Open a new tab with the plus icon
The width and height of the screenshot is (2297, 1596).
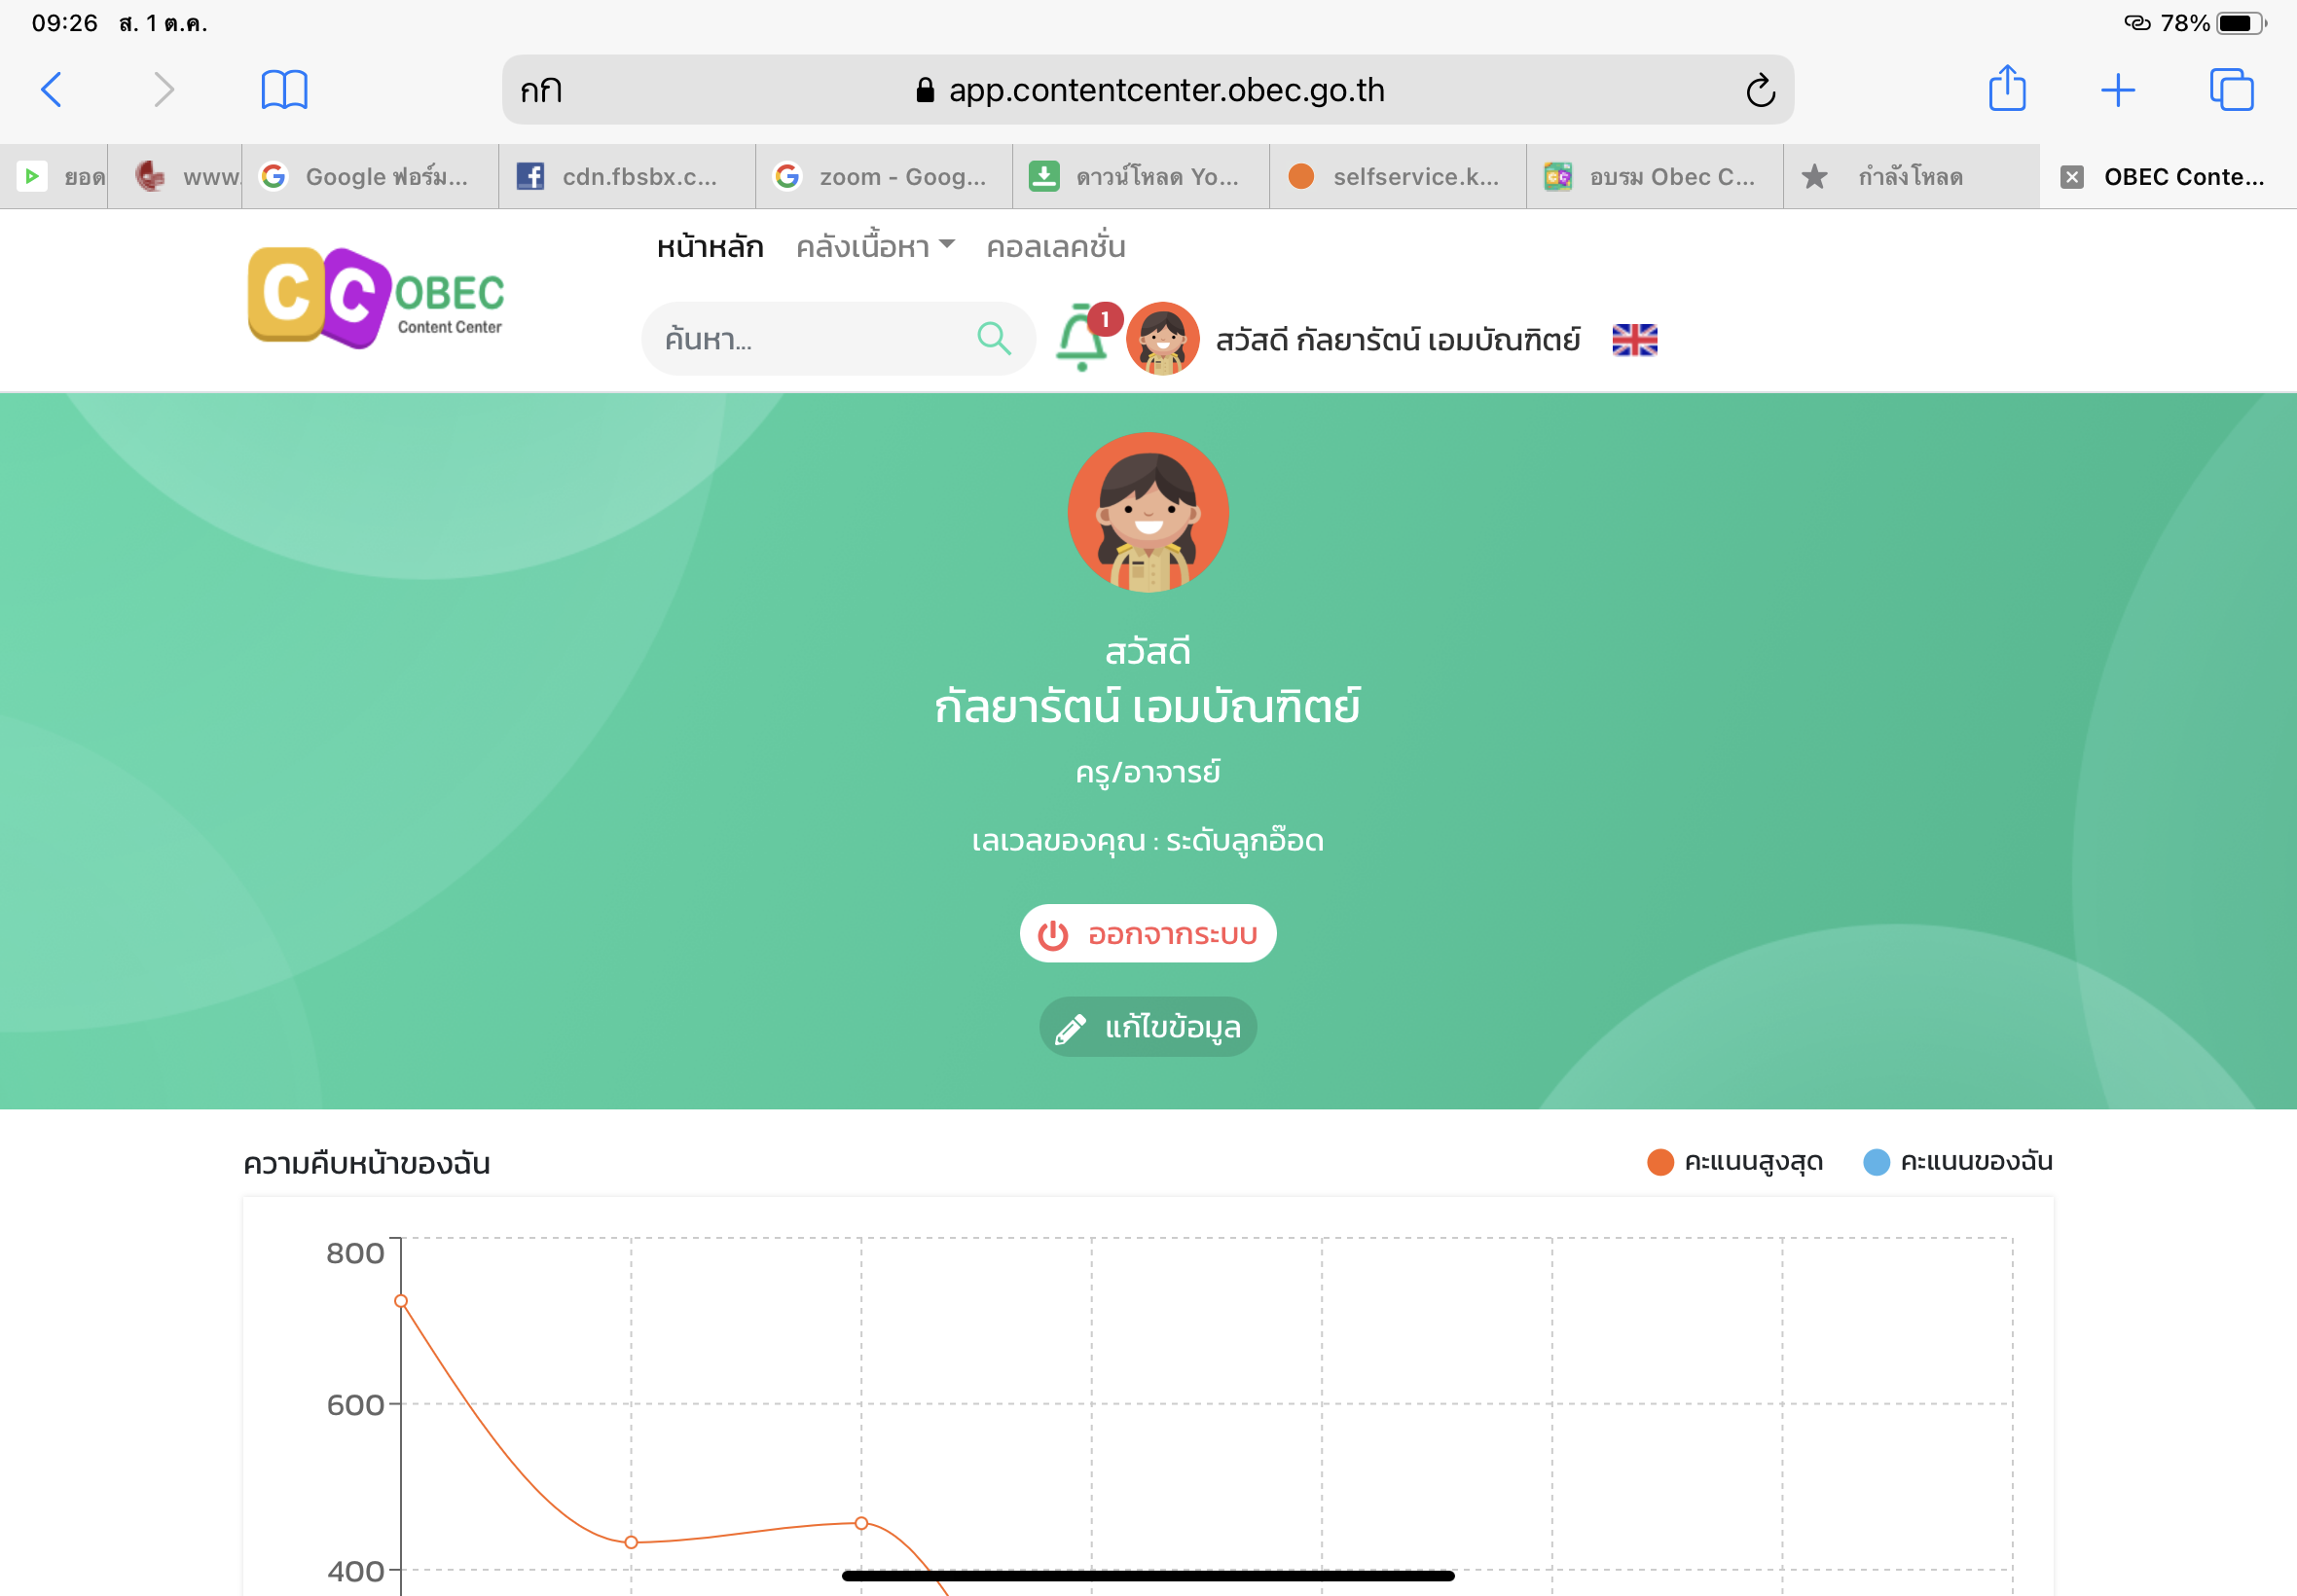[x=2117, y=90]
